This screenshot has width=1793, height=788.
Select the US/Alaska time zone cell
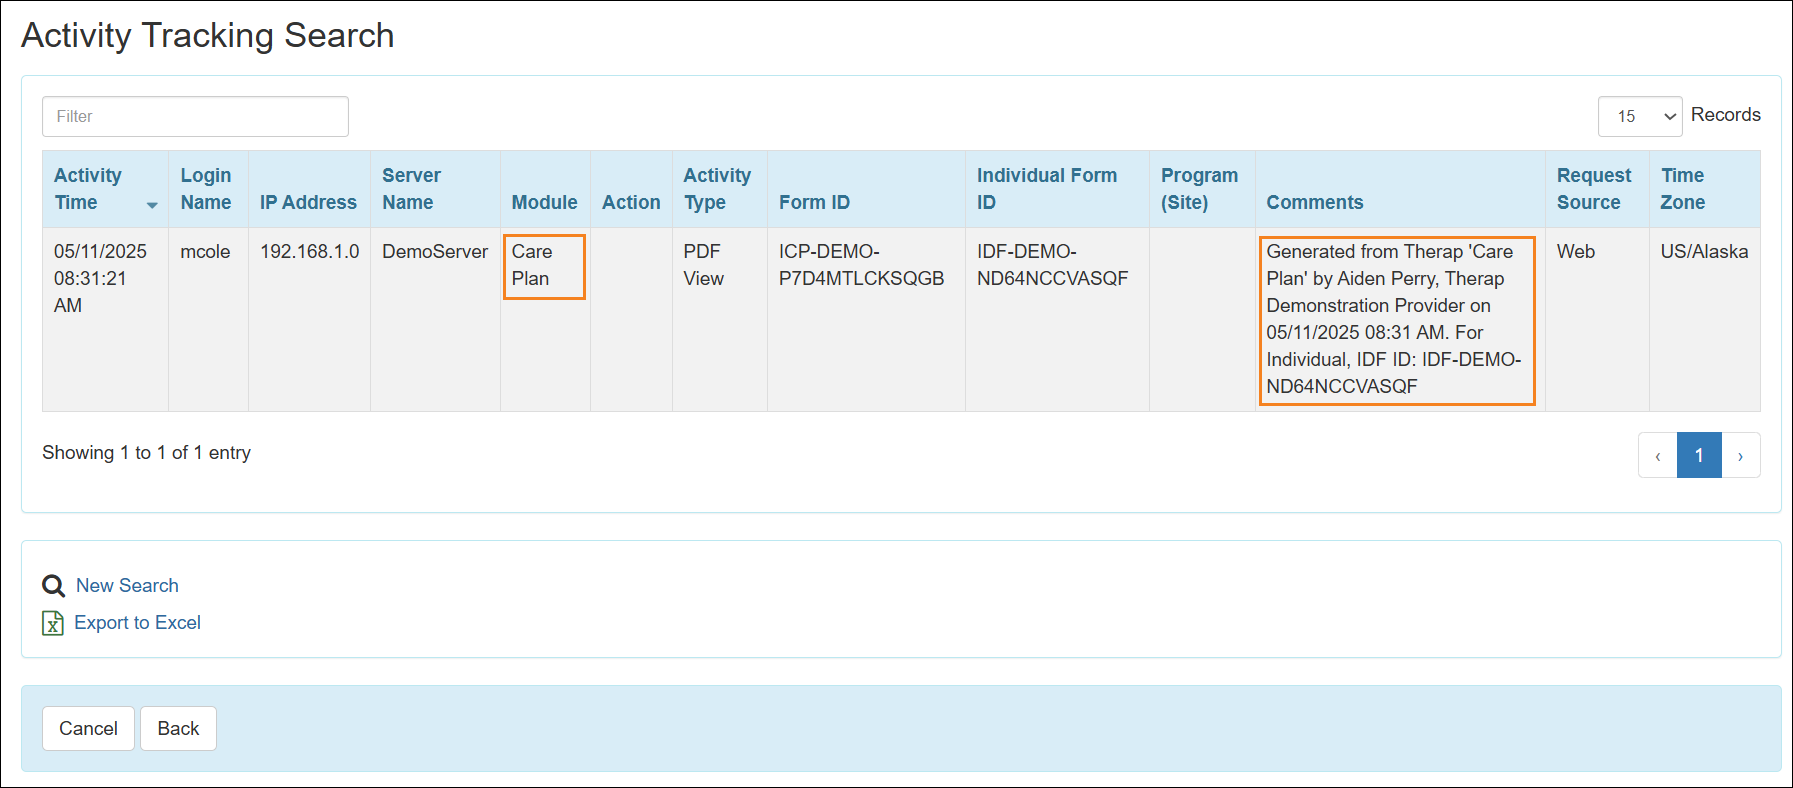tap(1705, 319)
